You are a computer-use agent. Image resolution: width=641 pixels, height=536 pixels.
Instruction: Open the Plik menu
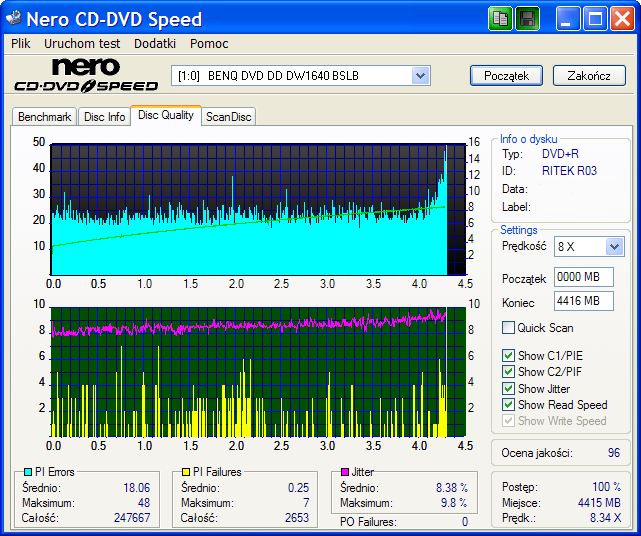[x=20, y=43]
